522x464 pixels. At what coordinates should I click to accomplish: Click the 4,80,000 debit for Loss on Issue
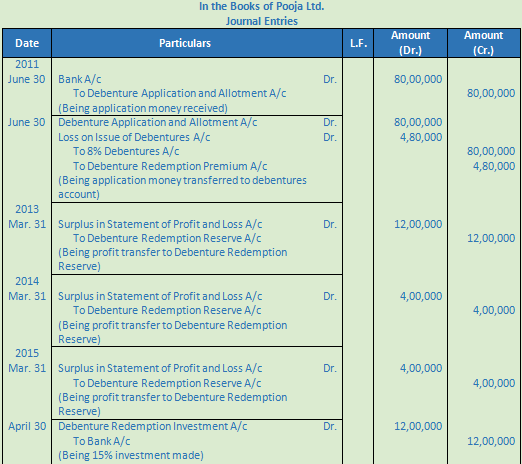coord(421,137)
